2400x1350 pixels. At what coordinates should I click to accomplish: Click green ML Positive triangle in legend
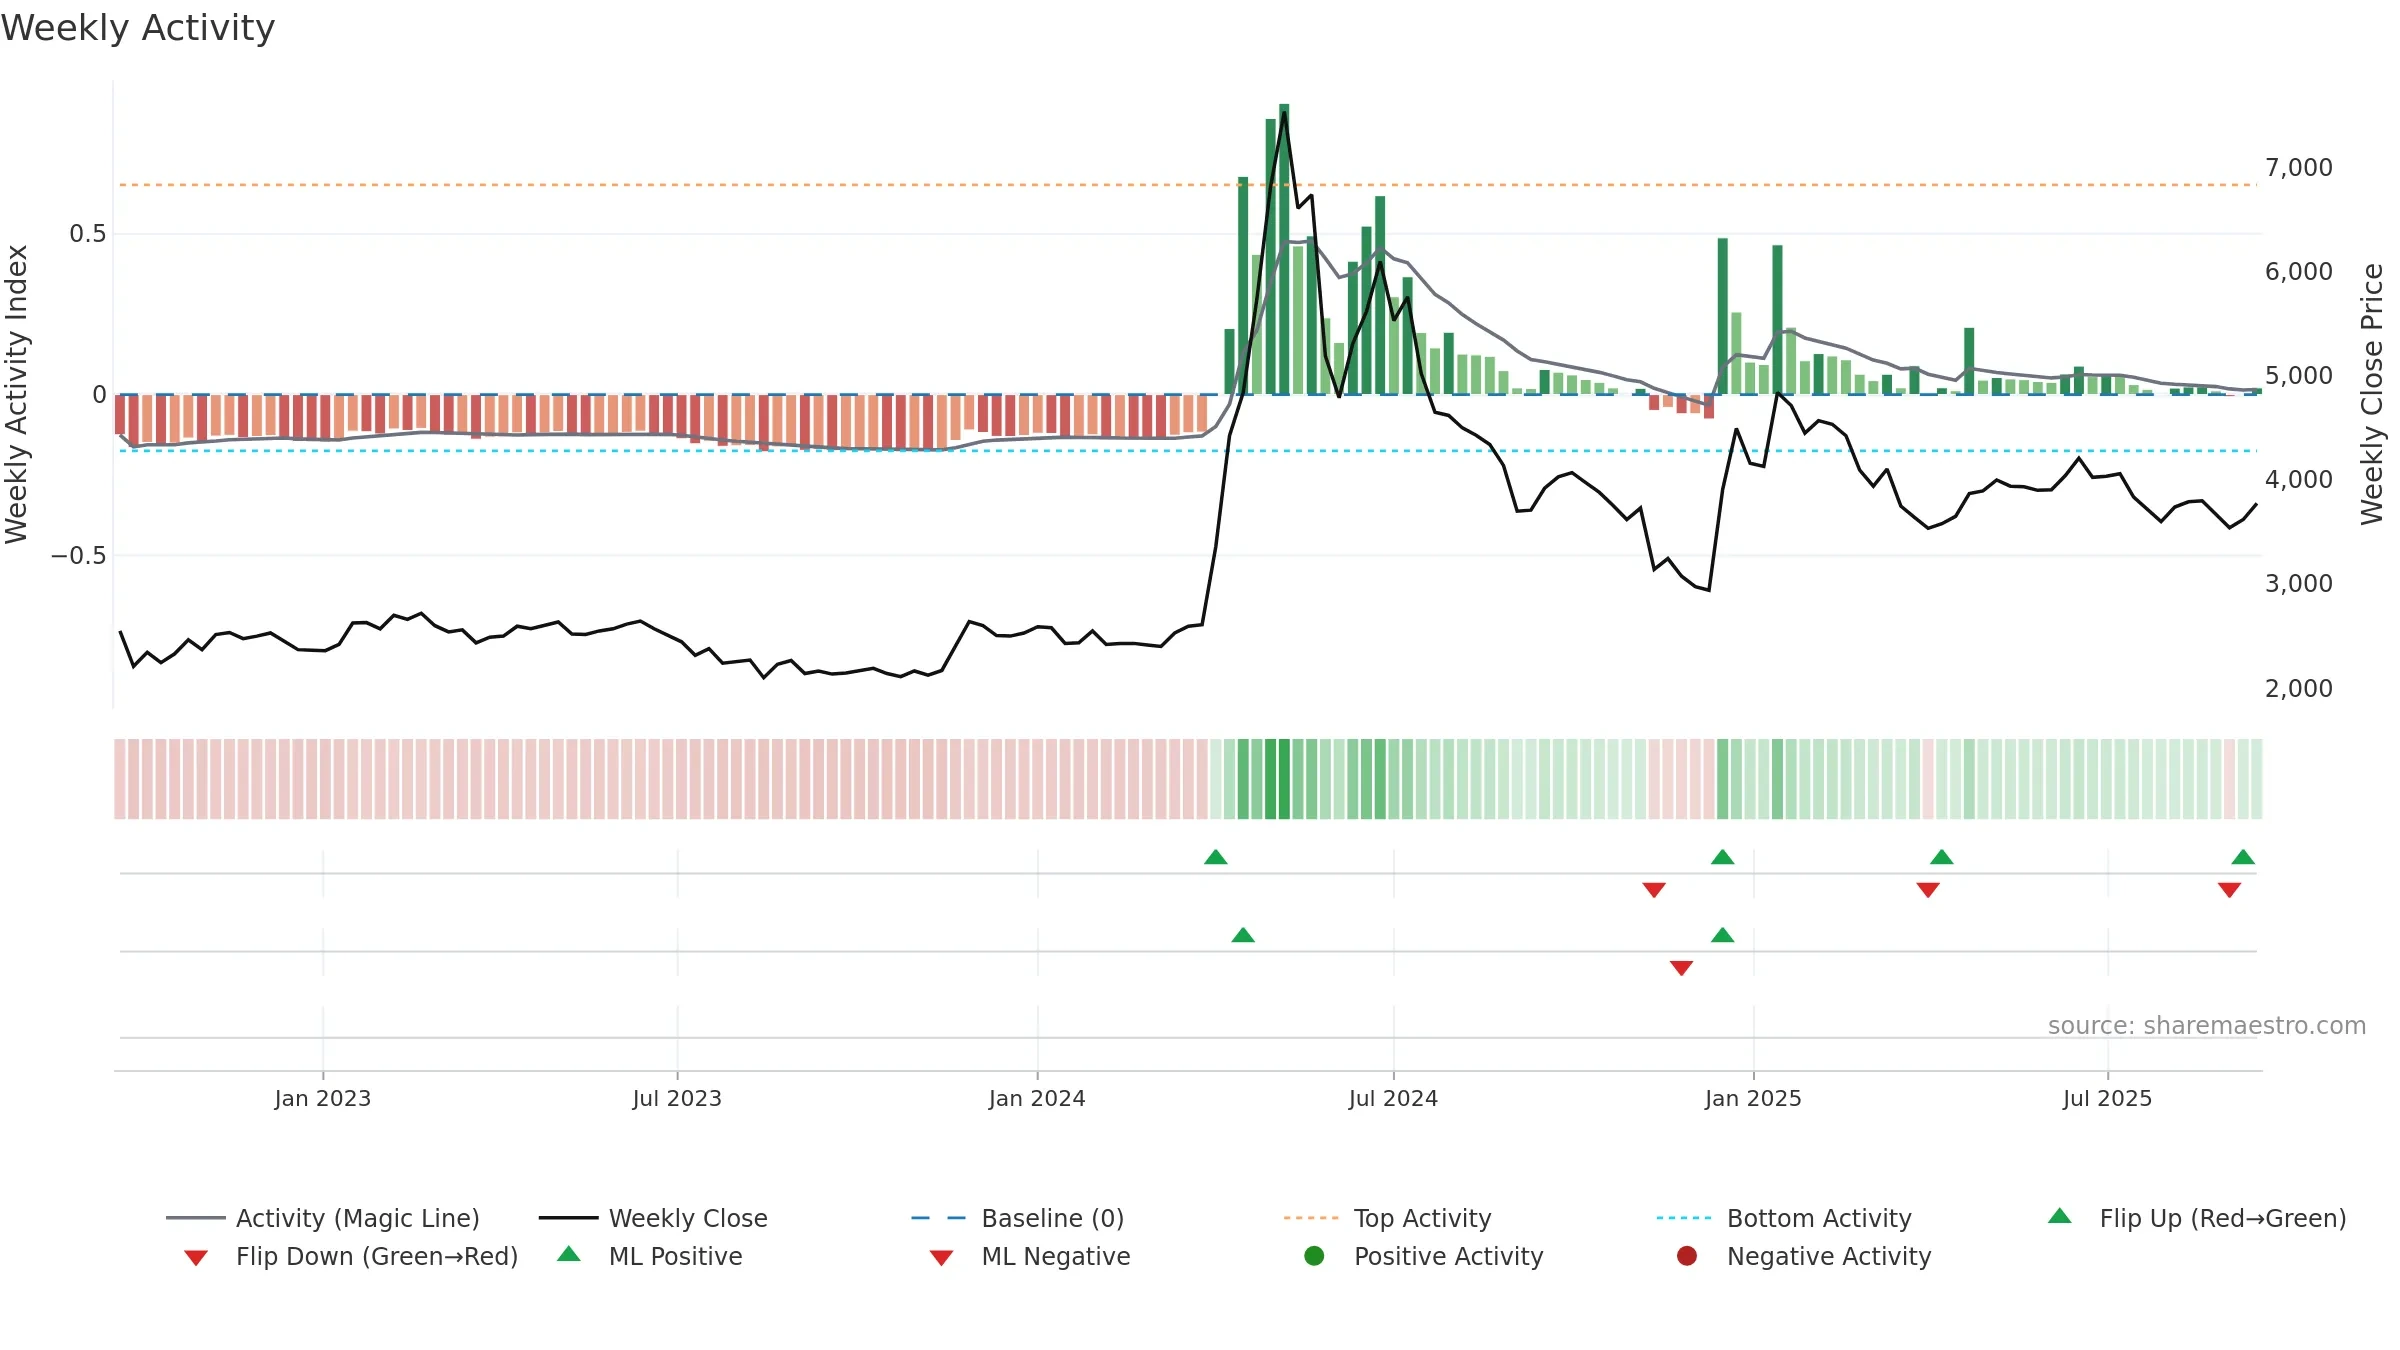(569, 1254)
